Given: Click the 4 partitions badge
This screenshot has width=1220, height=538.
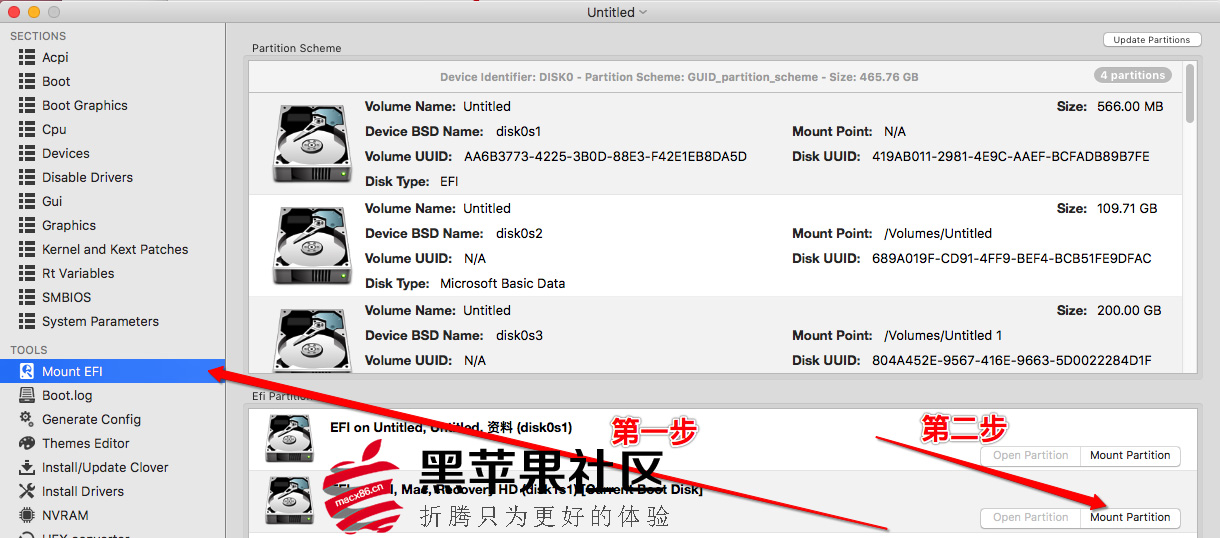Looking at the screenshot, I should (1132, 75).
